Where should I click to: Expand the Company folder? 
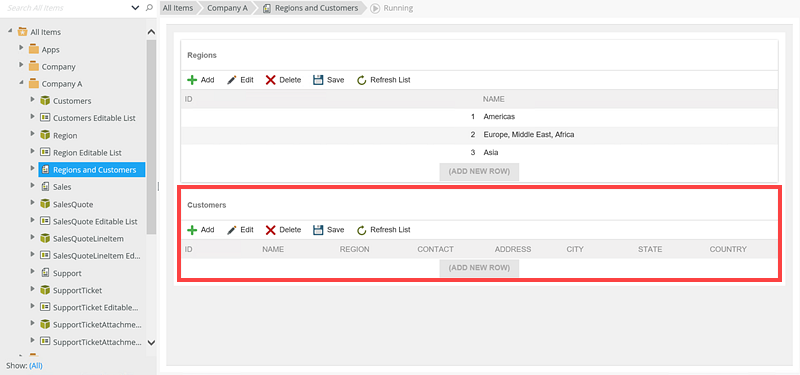click(x=21, y=65)
